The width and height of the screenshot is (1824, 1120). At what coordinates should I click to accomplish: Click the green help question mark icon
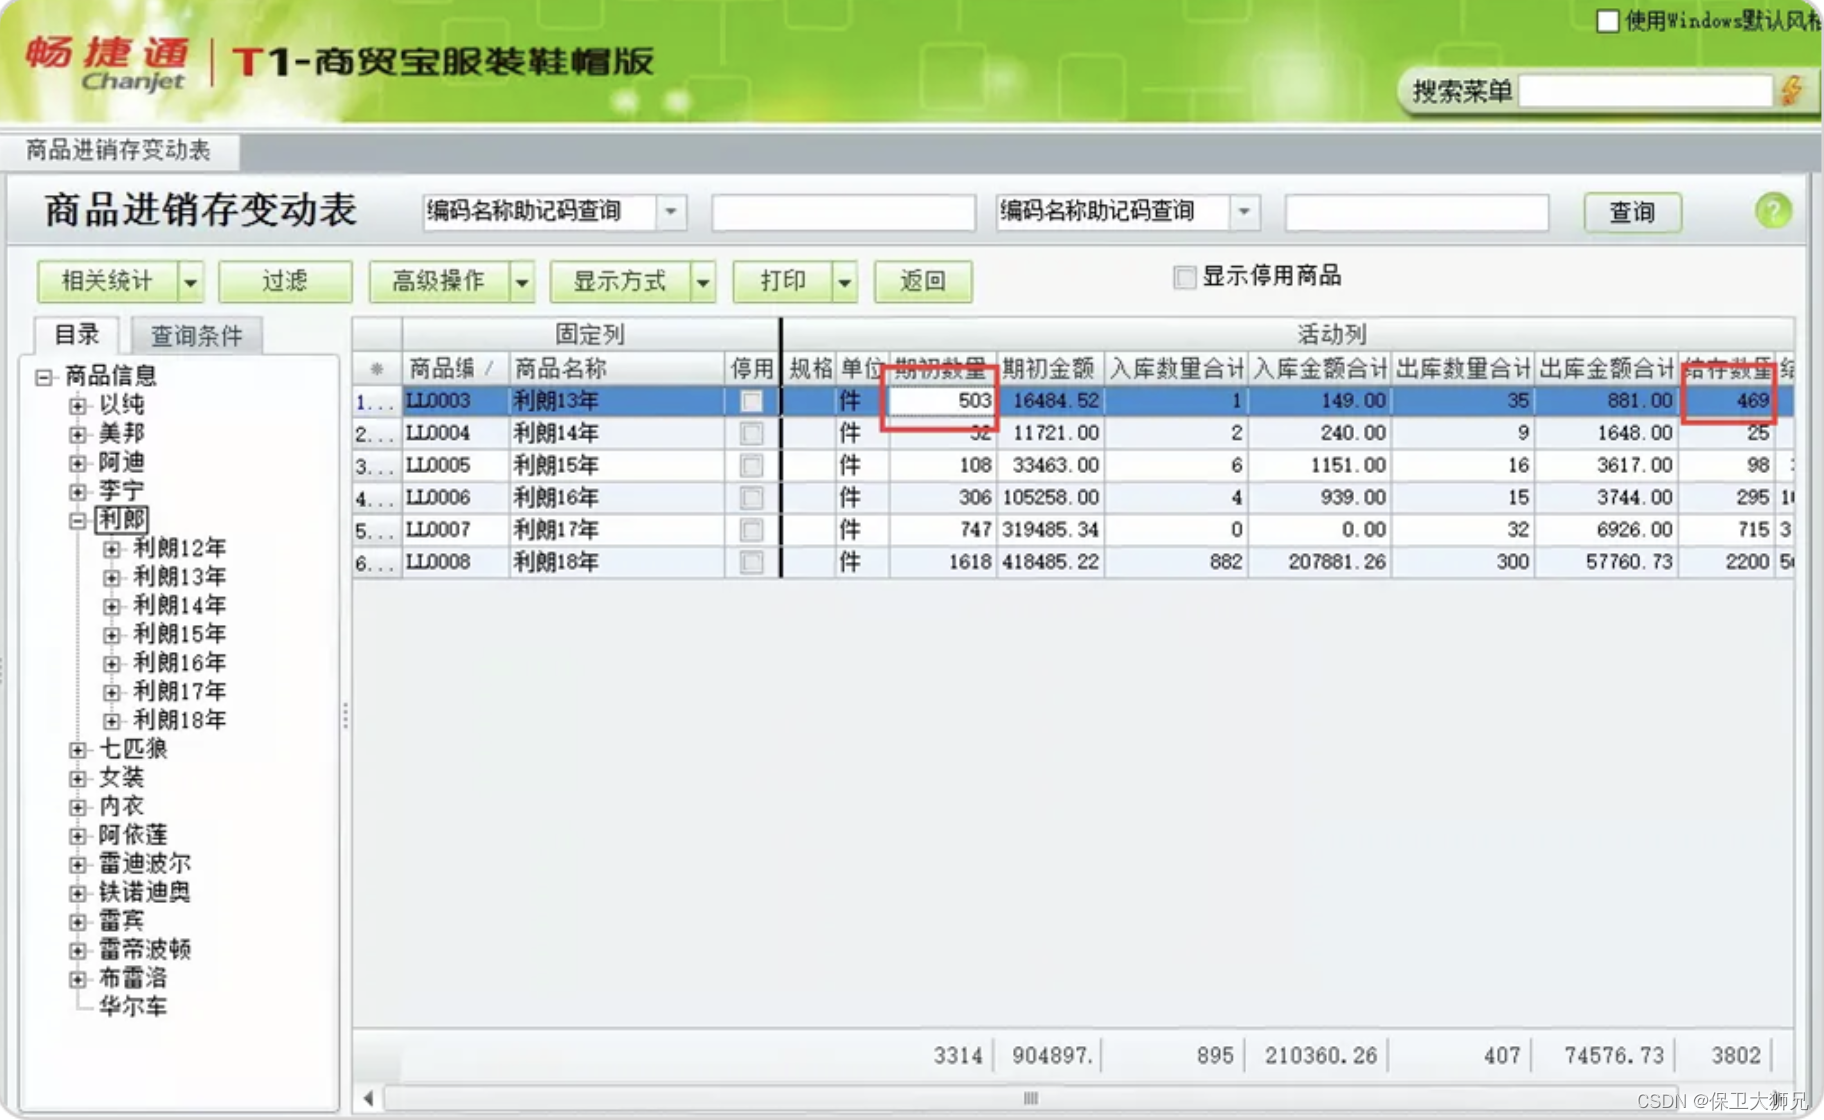click(x=1773, y=211)
